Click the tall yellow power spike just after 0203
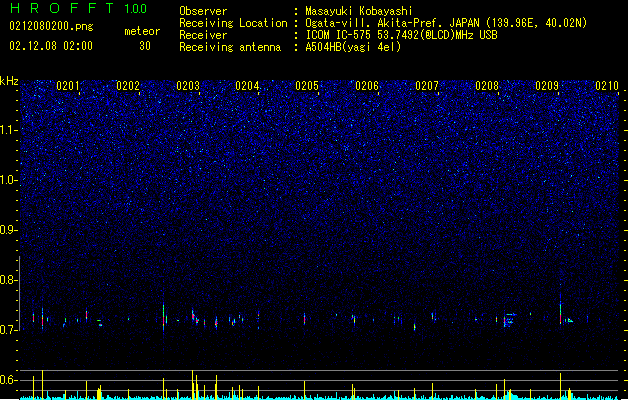Image resolution: width=629 pixels, height=400 pixels. coord(193,384)
